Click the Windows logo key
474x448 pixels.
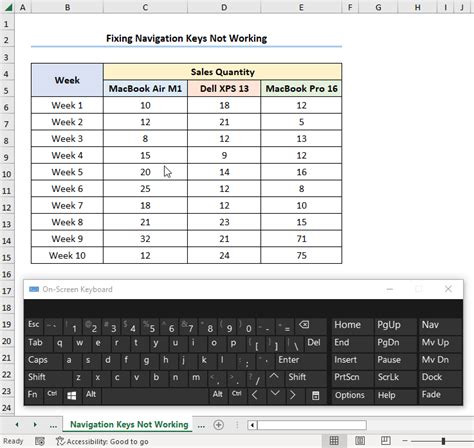tap(72, 396)
